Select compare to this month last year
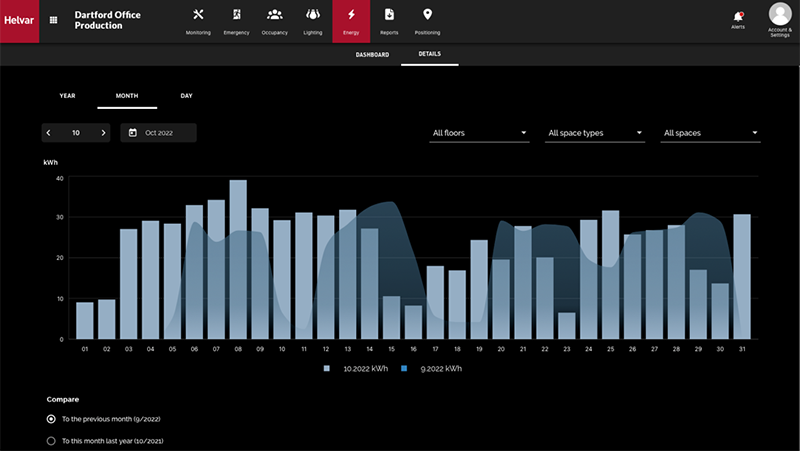 pos(52,440)
